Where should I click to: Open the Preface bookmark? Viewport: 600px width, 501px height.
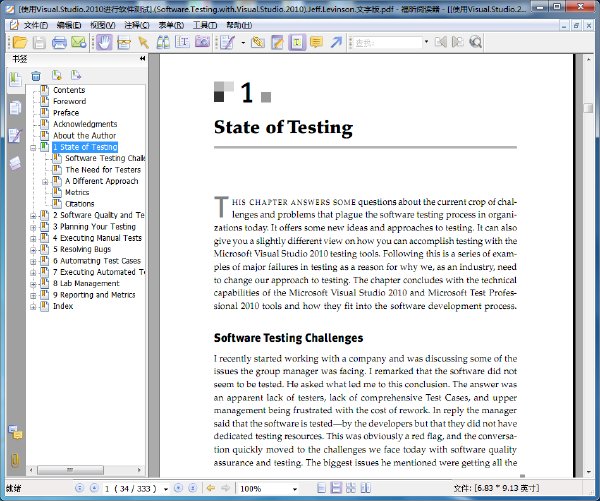coord(66,113)
